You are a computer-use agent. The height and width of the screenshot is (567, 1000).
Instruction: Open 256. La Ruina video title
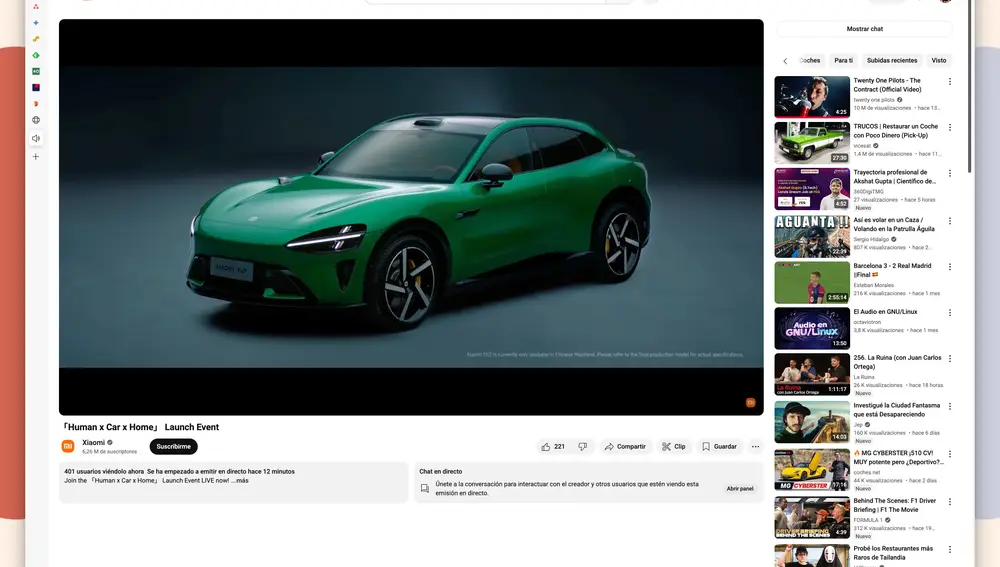point(897,362)
